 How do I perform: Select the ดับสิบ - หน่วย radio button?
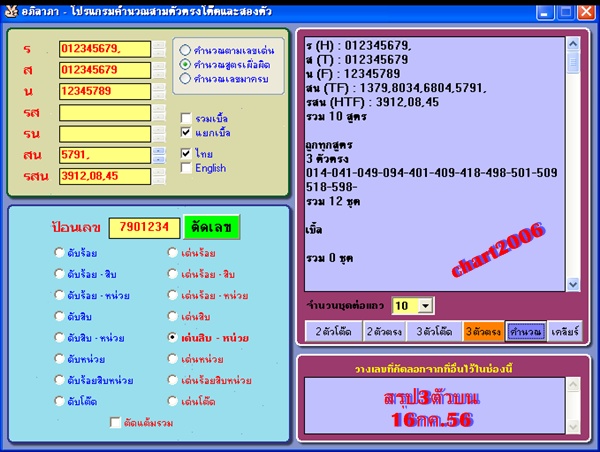point(59,338)
